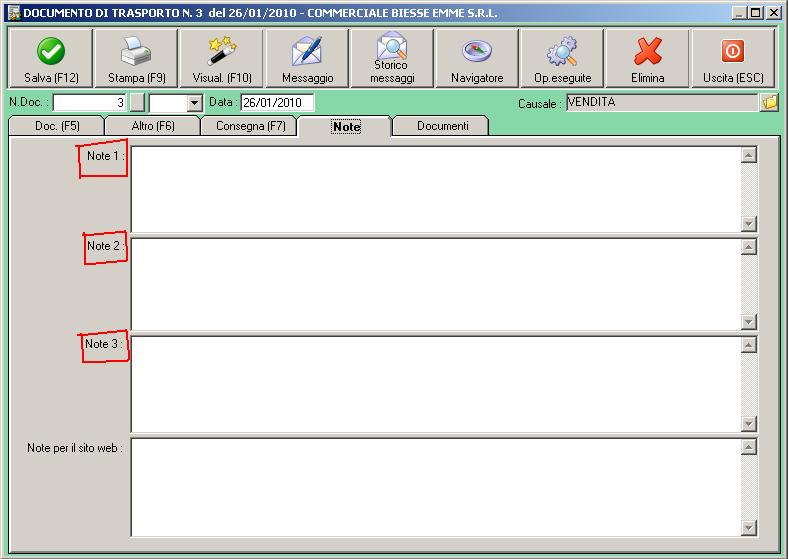Click Note 1 scrollbar up arrow
The image size is (788, 559).
point(749,155)
